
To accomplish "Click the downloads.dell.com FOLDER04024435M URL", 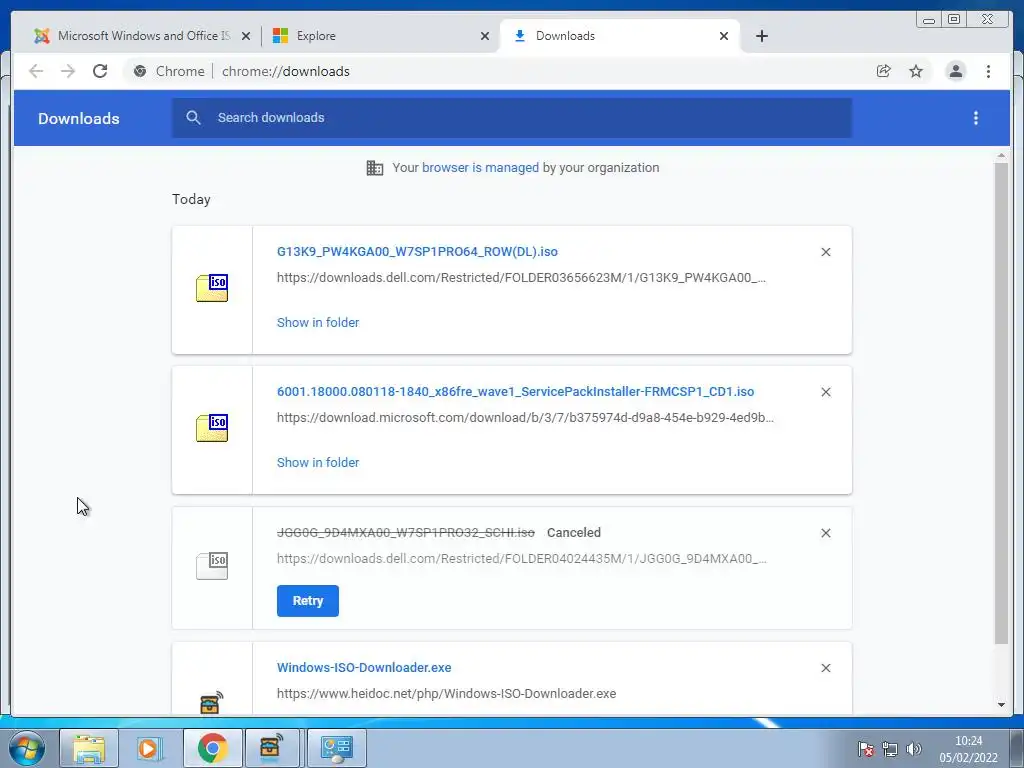I will tap(521, 558).
